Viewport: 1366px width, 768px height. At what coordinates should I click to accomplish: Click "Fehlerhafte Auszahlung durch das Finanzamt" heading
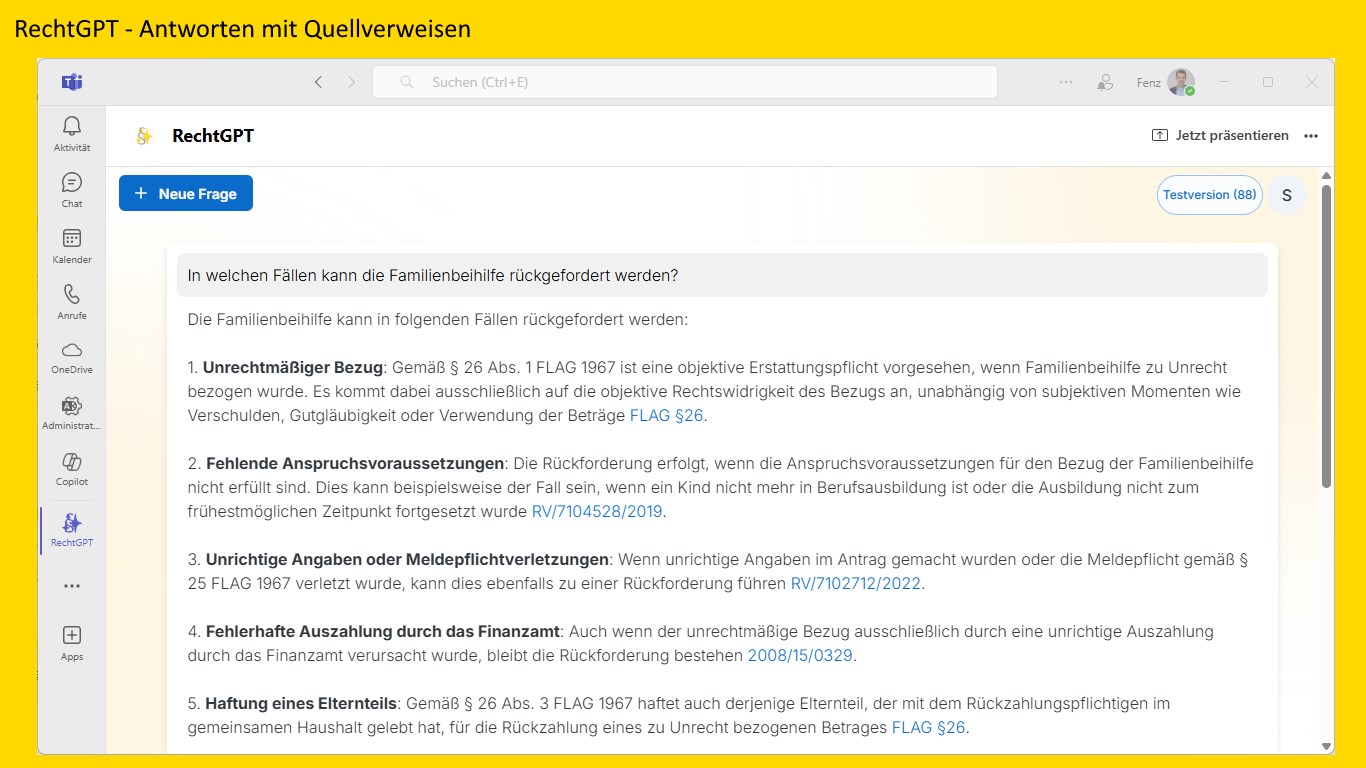coord(382,632)
